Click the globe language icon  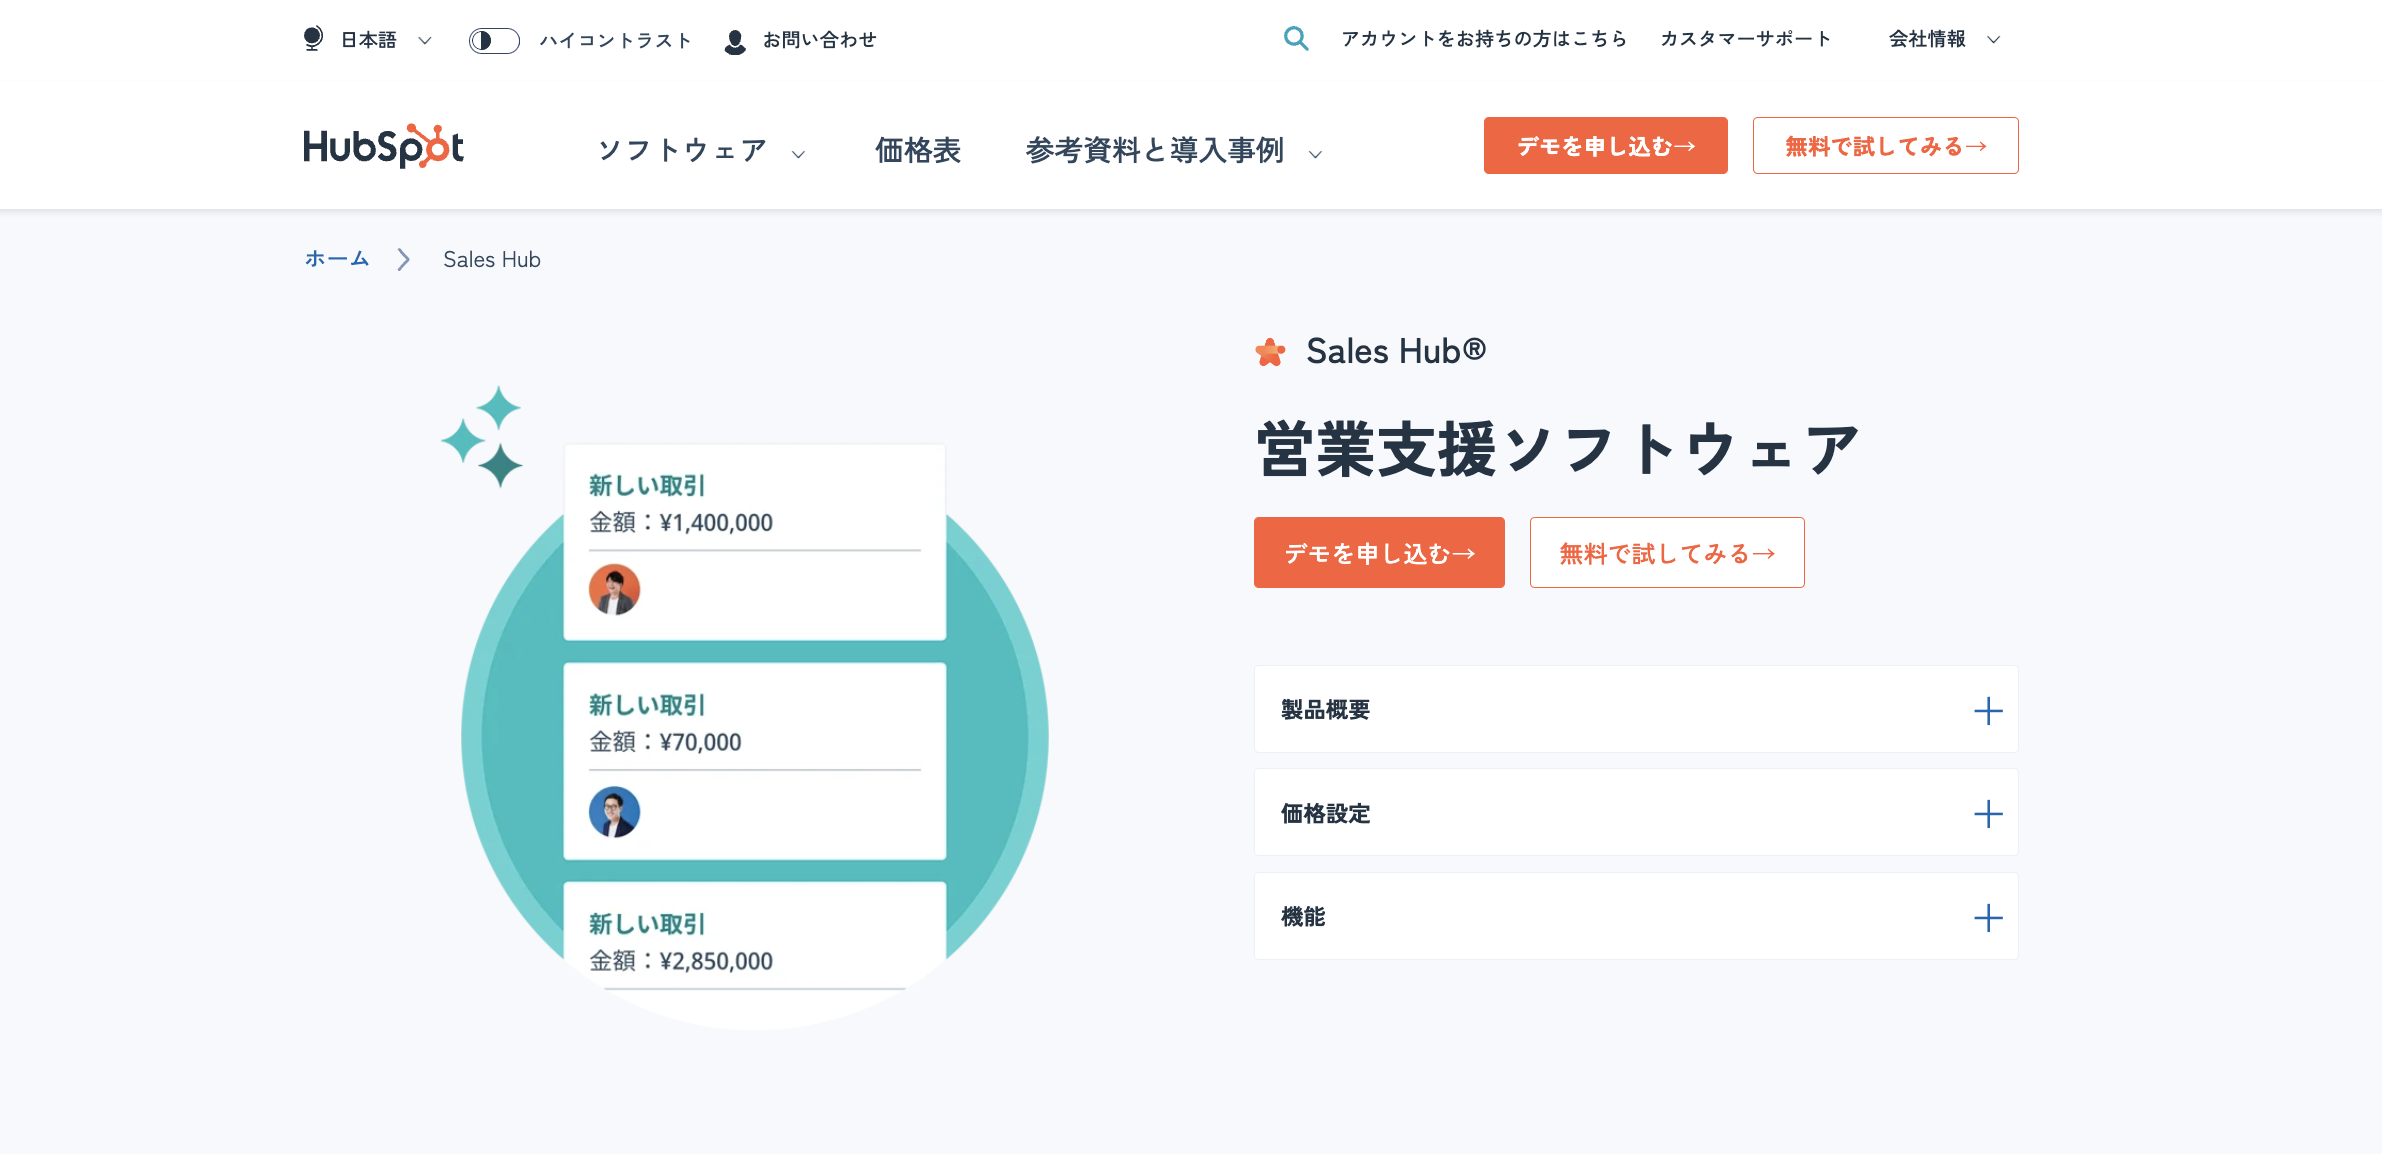coord(313,39)
